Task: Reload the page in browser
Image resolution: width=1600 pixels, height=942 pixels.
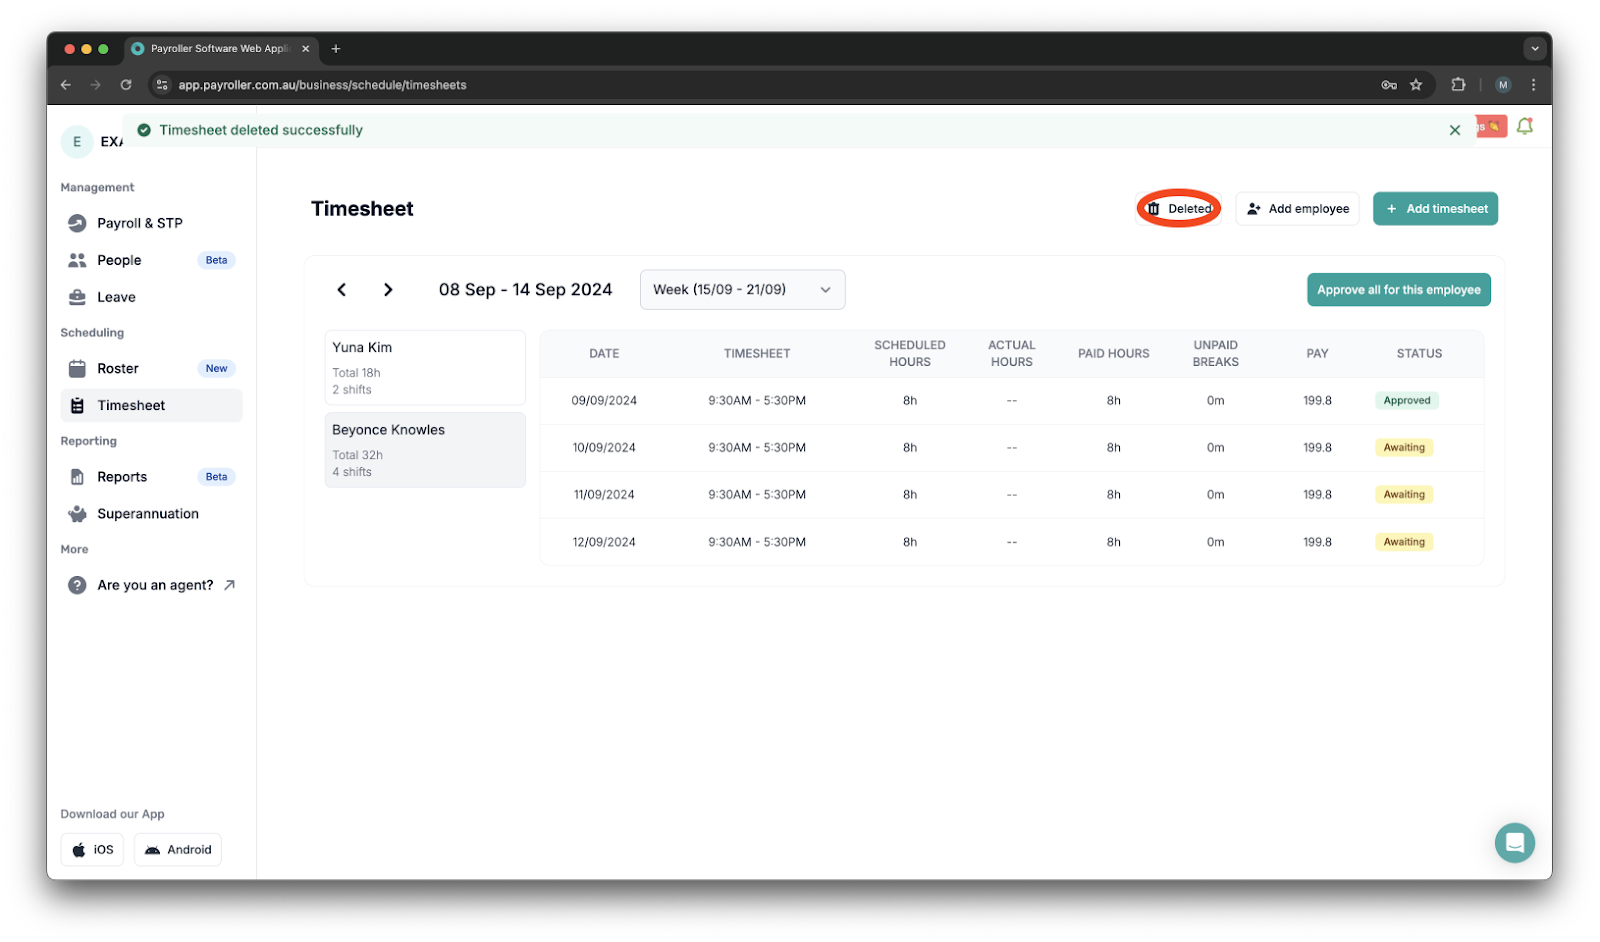Action: pyautogui.click(x=126, y=85)
